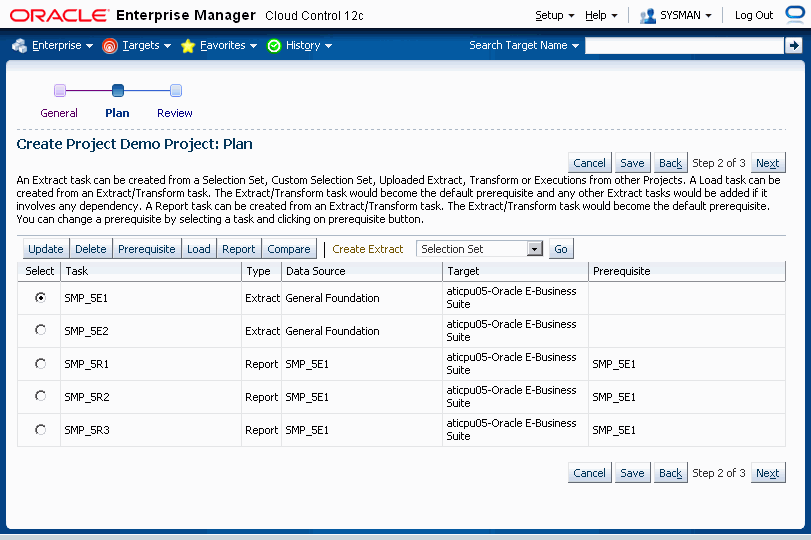The image size is (811, 540).
Task: Click the search go arrow button
Action: [793, 46]
